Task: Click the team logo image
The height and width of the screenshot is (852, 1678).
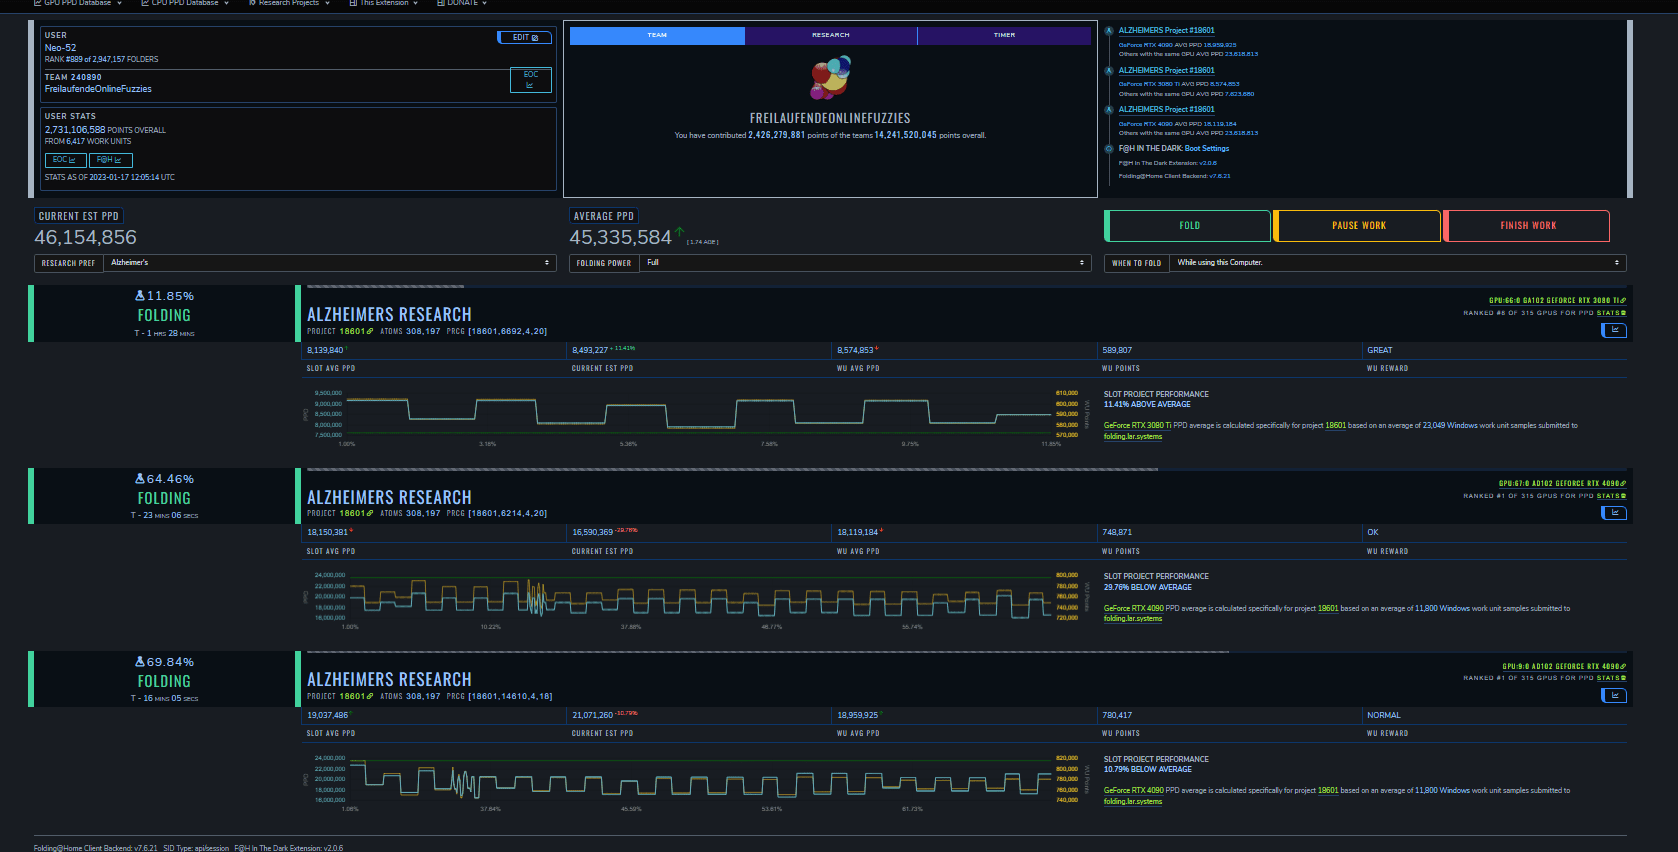Action: click(x=830, y=78)
